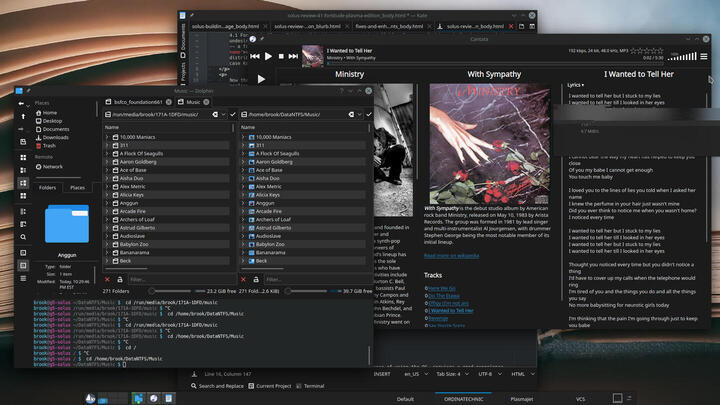The width and height of the screenshot is (720, 405).
Task: Select Home in Dolphin Places
Action: coord(46,112)
